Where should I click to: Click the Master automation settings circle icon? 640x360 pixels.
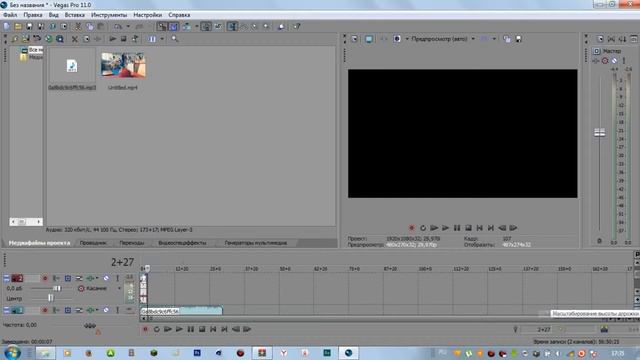point(605,60)
